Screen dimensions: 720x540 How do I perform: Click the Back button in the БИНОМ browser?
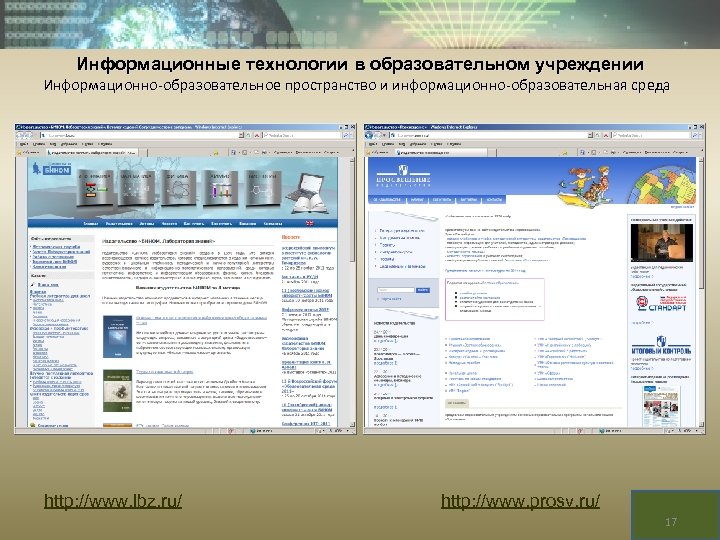(x=20, y=135)
